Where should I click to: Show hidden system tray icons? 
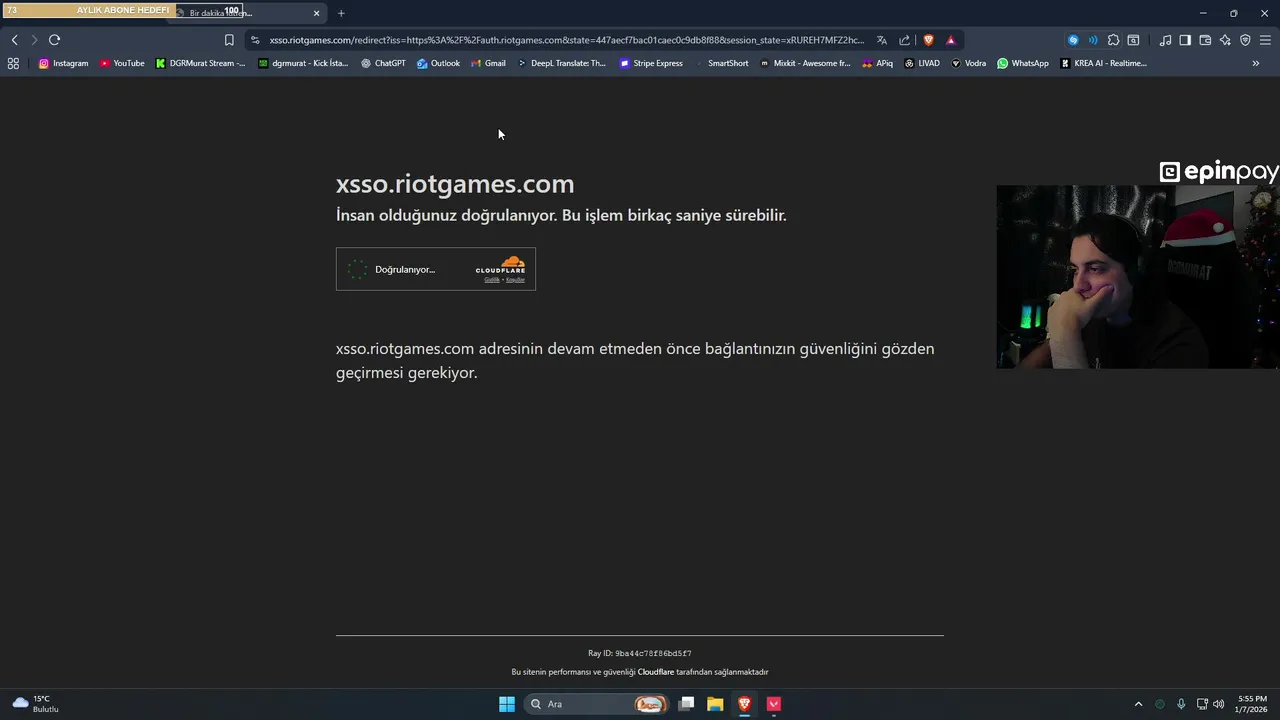coord(1138,704)
